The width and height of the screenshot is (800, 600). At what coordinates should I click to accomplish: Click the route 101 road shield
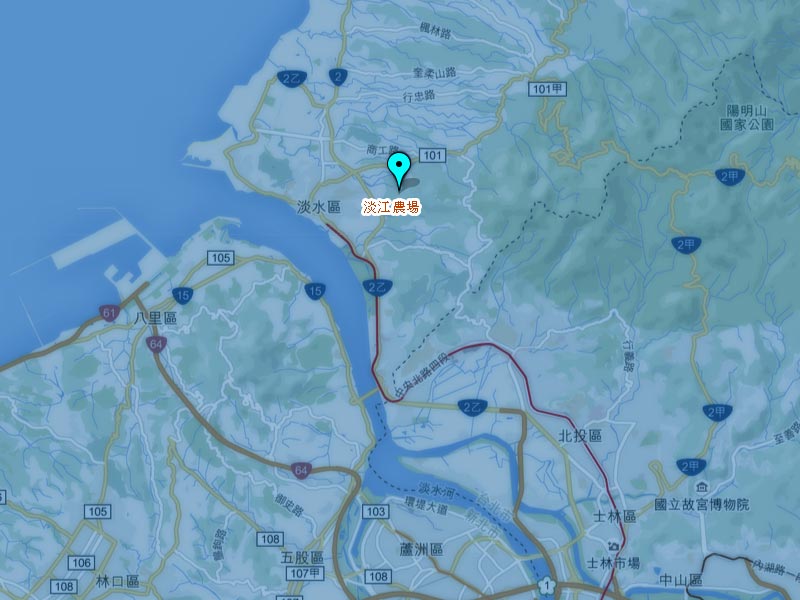433,155
